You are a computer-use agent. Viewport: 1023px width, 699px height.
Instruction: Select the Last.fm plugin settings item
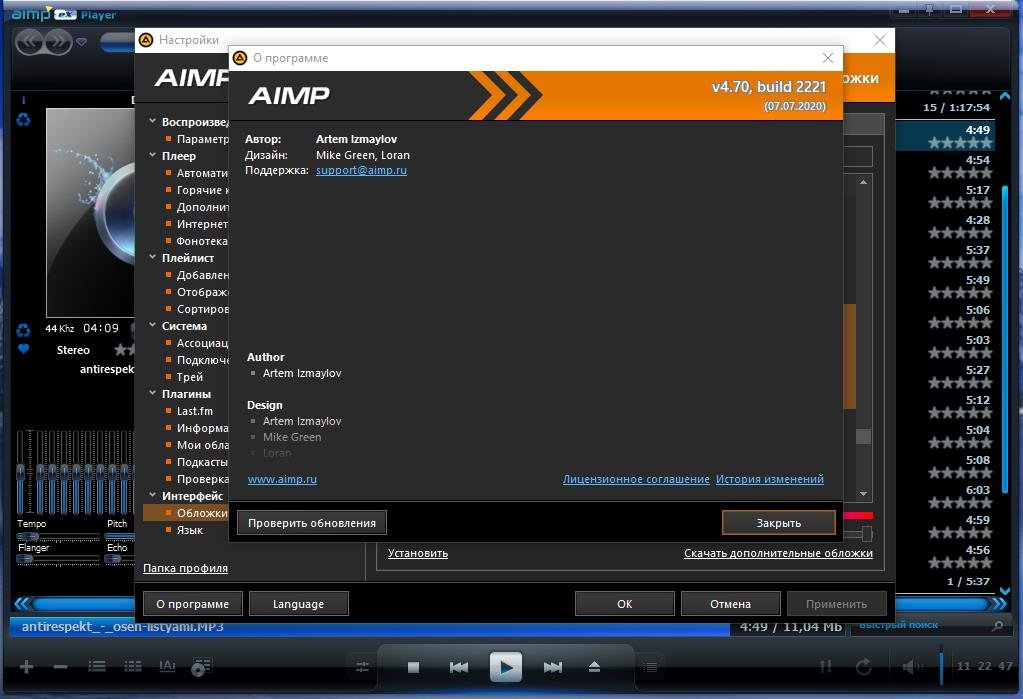point(194,411)
